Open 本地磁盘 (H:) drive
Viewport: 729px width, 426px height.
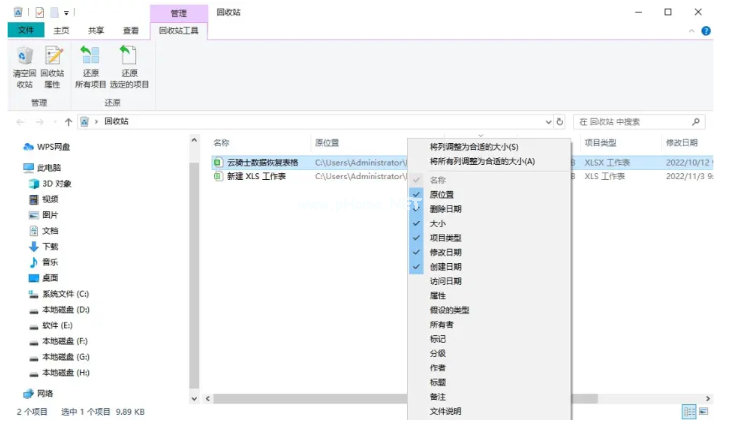pyautogui.click(x=59, y=373)
